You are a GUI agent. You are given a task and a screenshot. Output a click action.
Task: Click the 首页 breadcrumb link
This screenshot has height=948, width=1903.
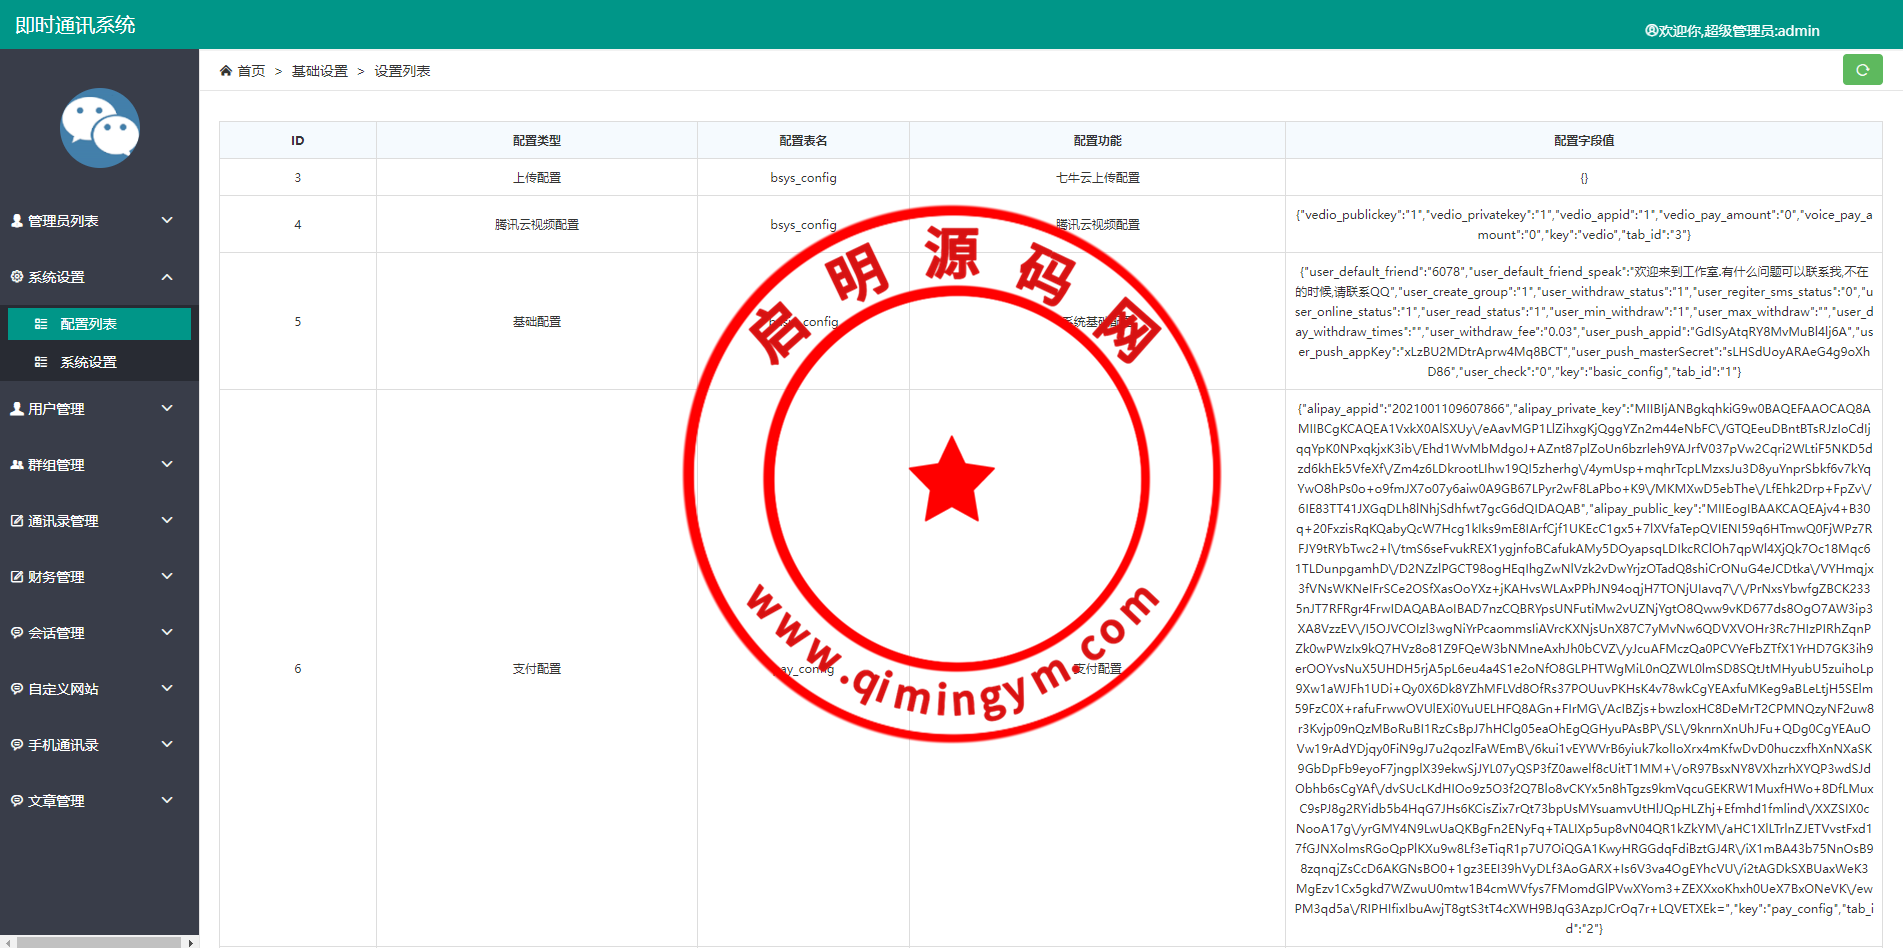click(x=251, y=71)
